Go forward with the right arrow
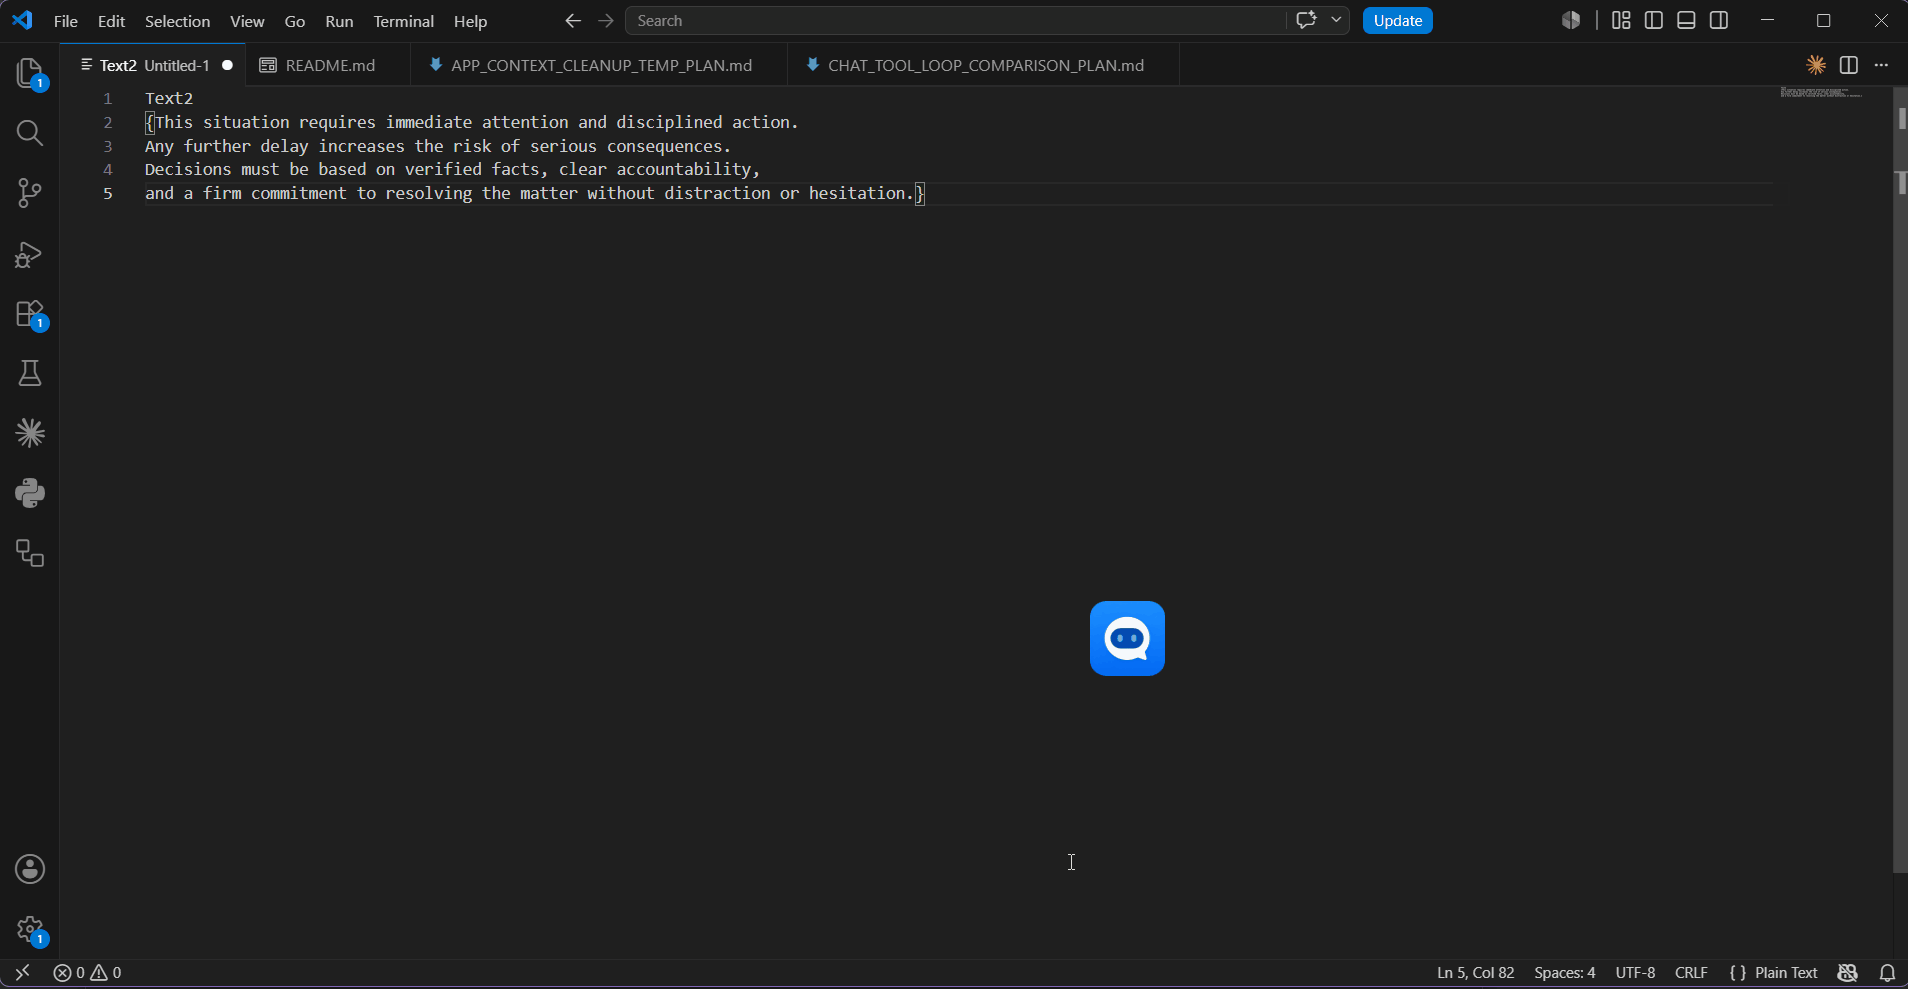Image resolution: width=1908 pixels, height=989 pixels. tap(606, 20)
